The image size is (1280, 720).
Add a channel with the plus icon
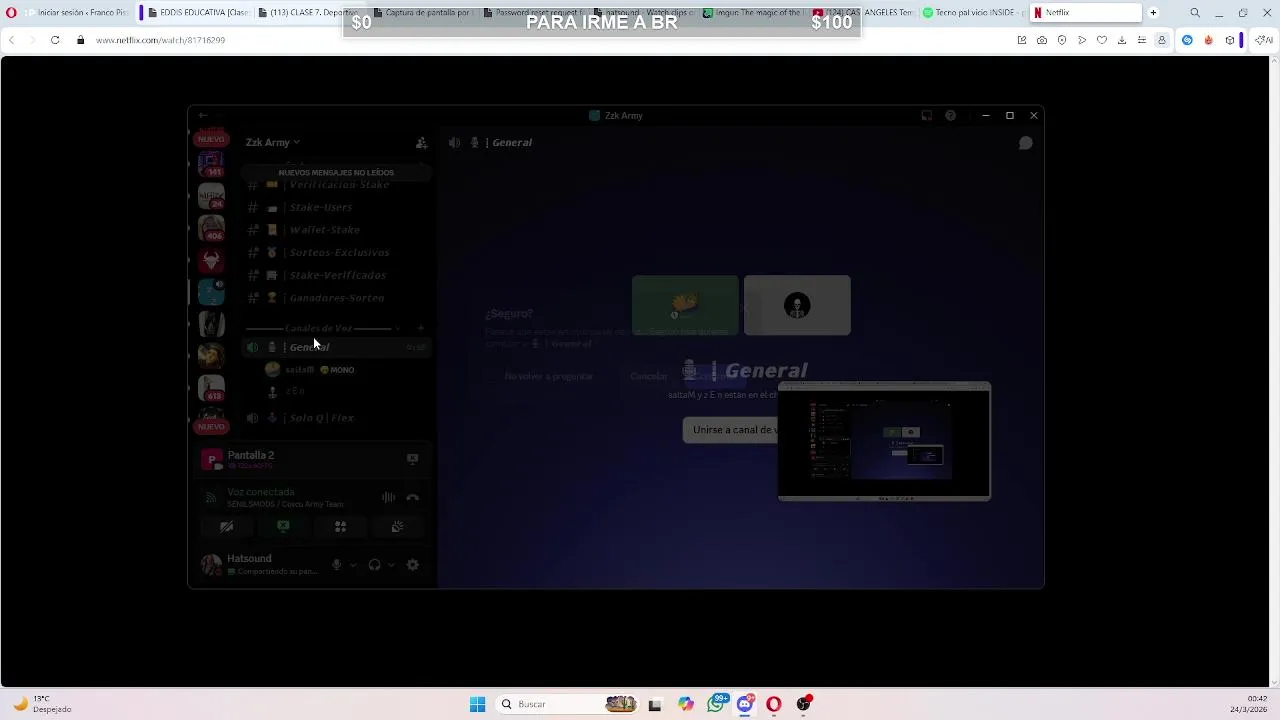(x=421, y=328)
